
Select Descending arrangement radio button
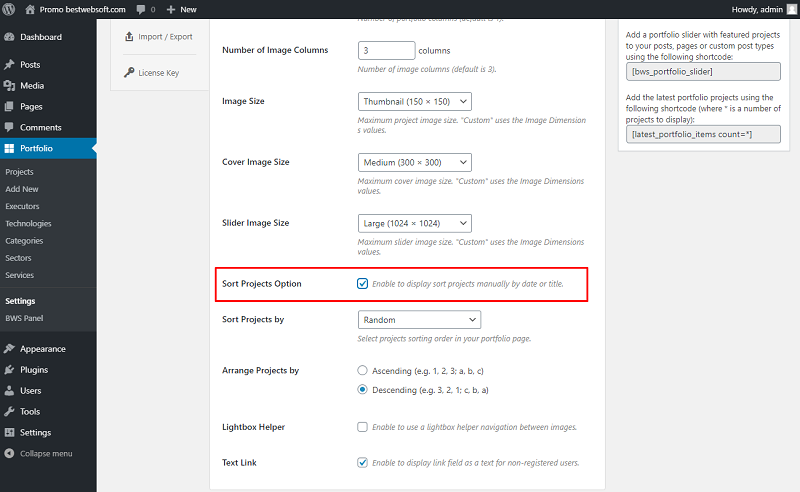click(x=362, y=389)
